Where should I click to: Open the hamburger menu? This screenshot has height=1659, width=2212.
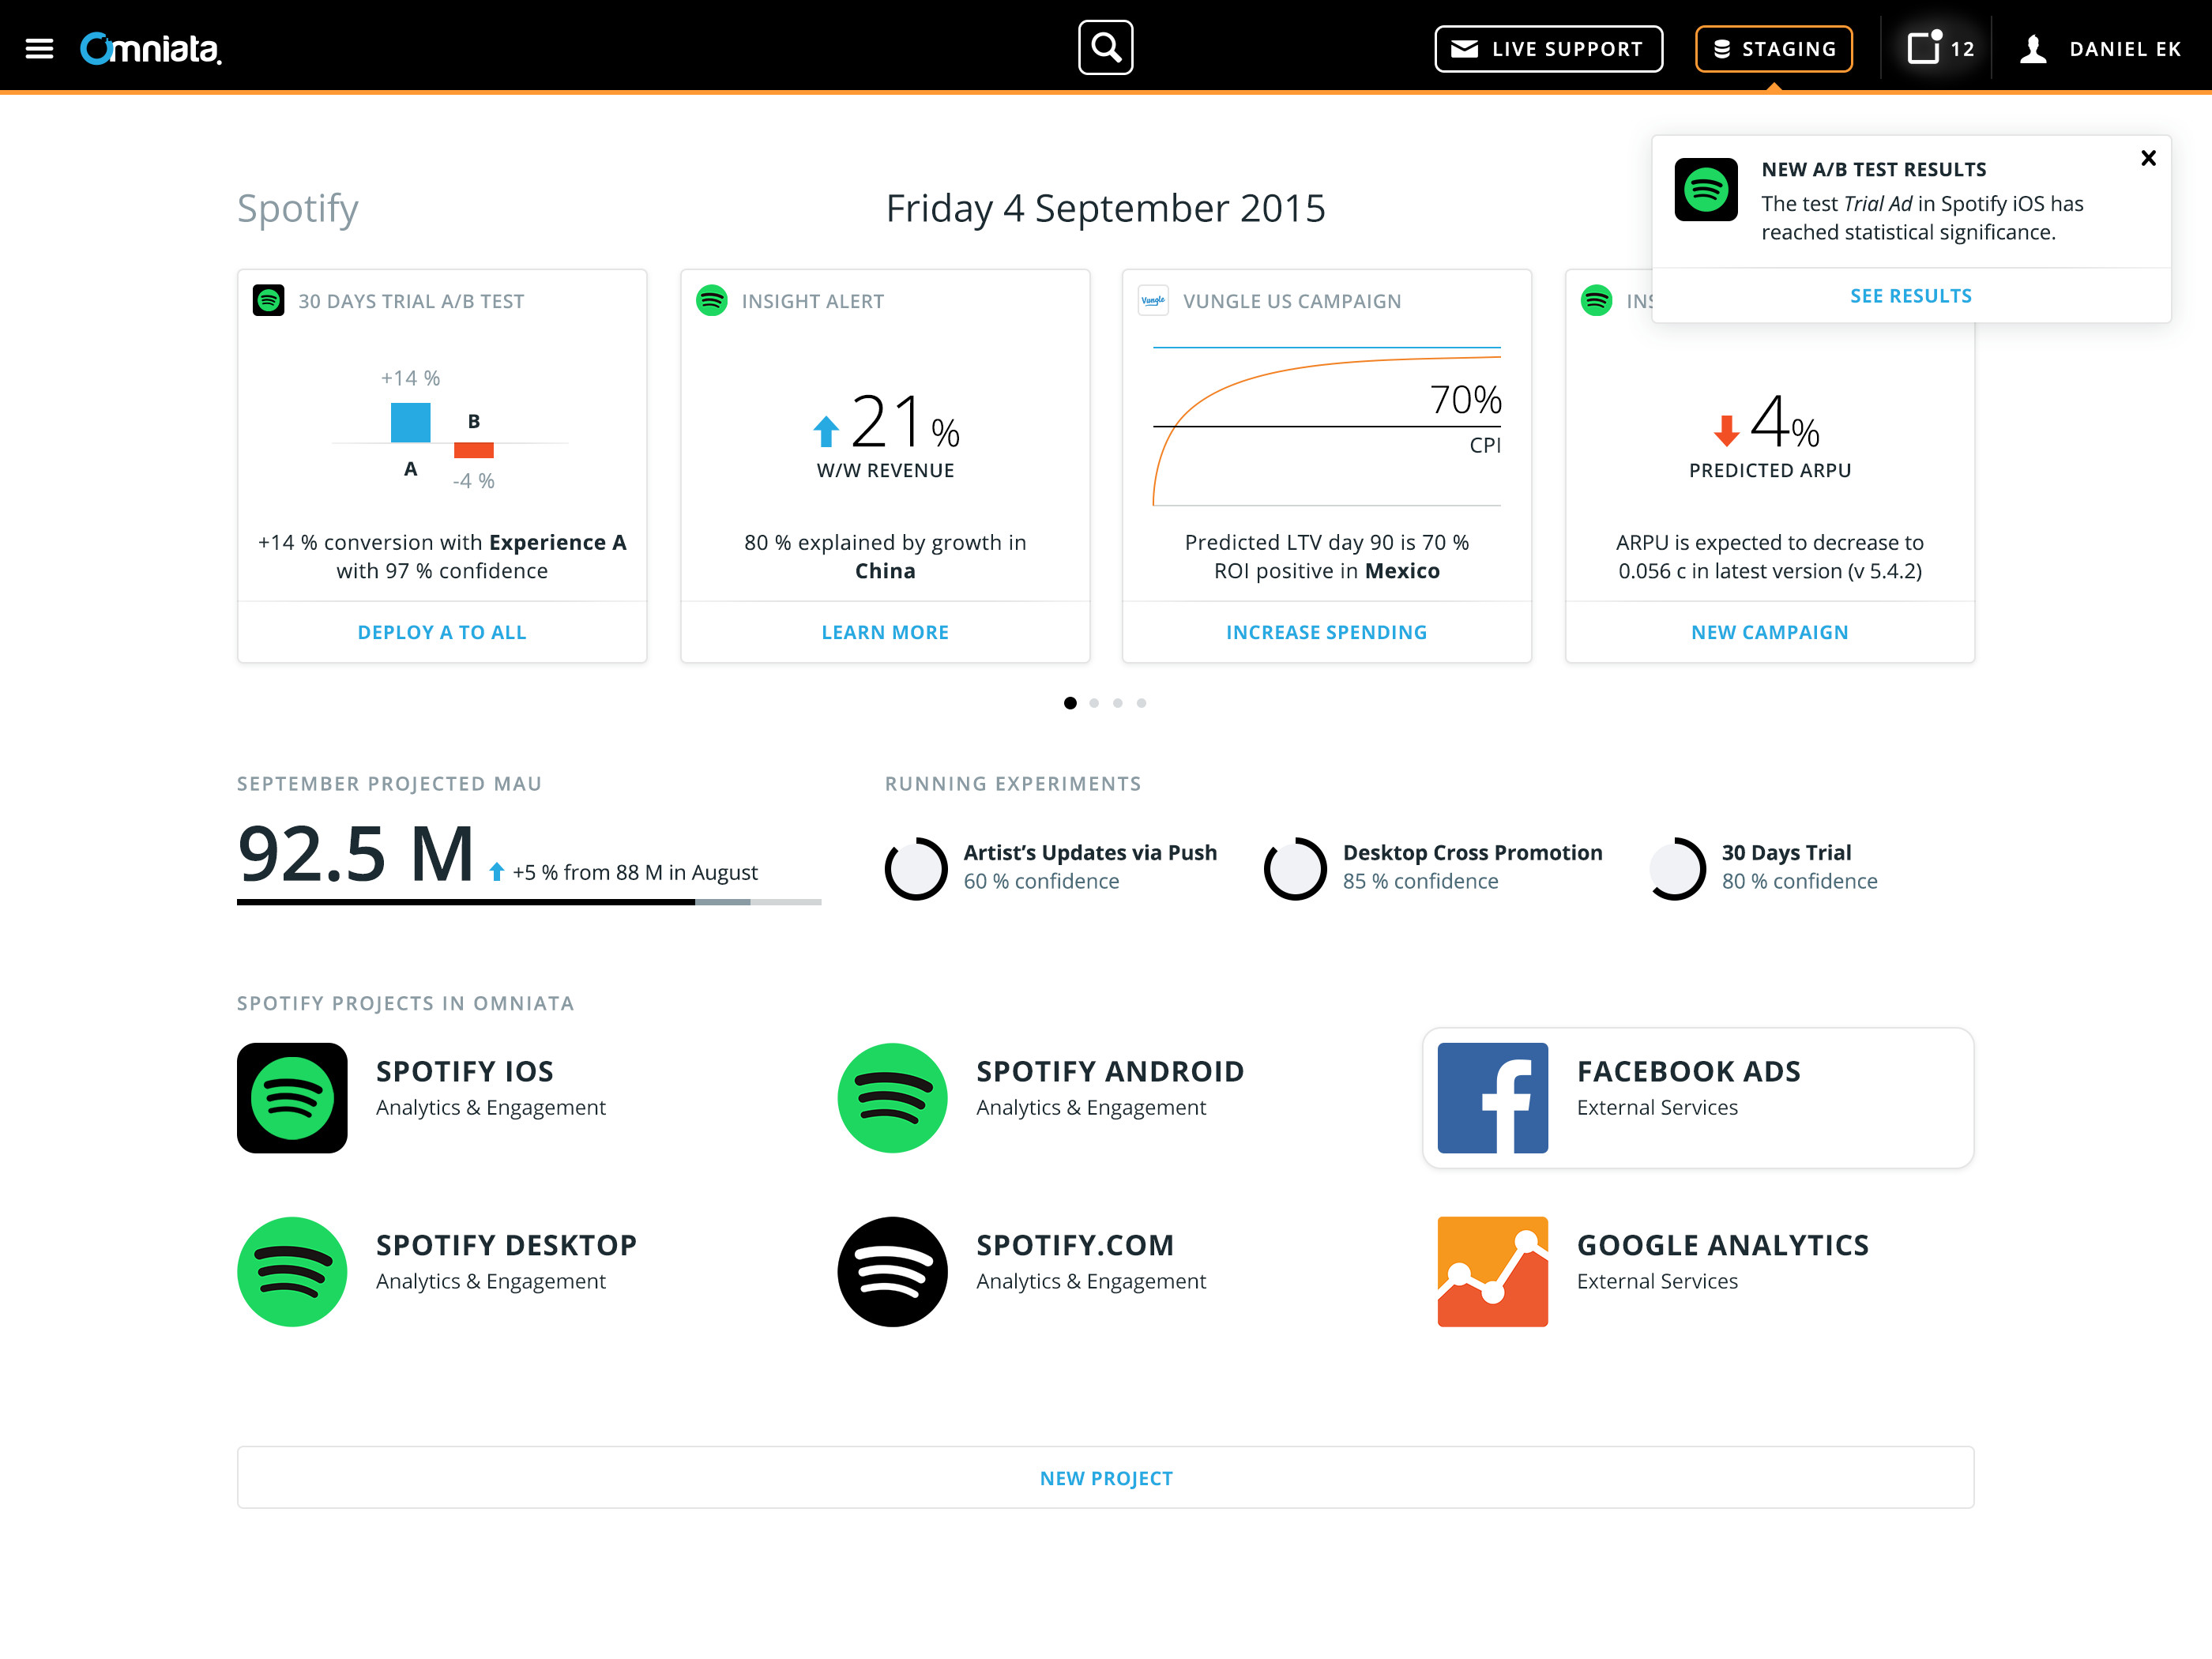[39, 48]
